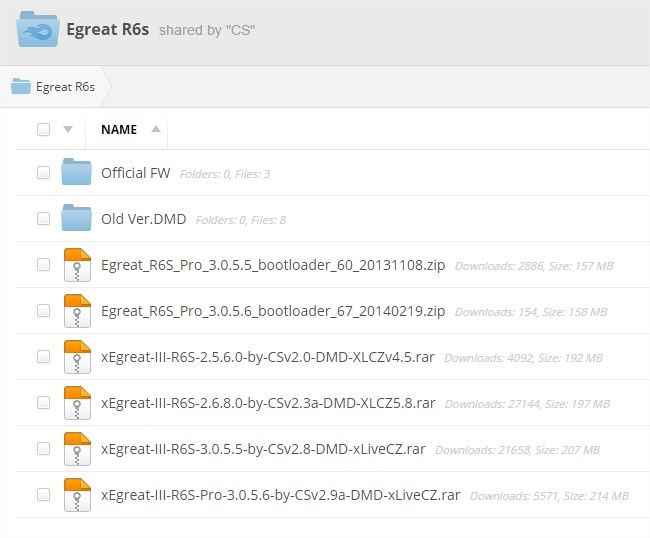
Task: Click the Official FW folder icon
Action: 76,171
